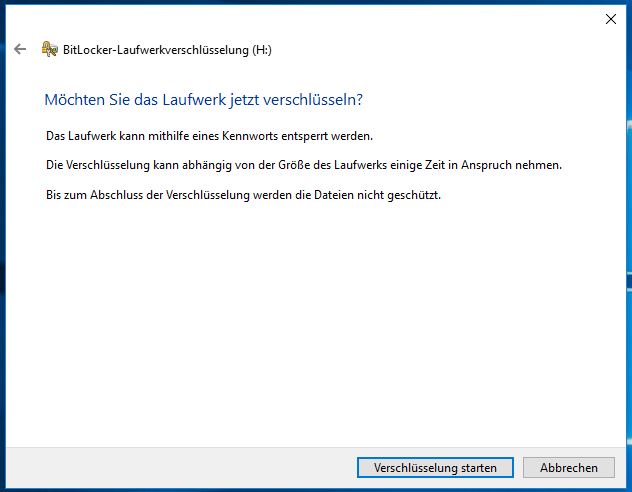
Task: Close the BitLocker dialog with X
Action: point(611,19)
